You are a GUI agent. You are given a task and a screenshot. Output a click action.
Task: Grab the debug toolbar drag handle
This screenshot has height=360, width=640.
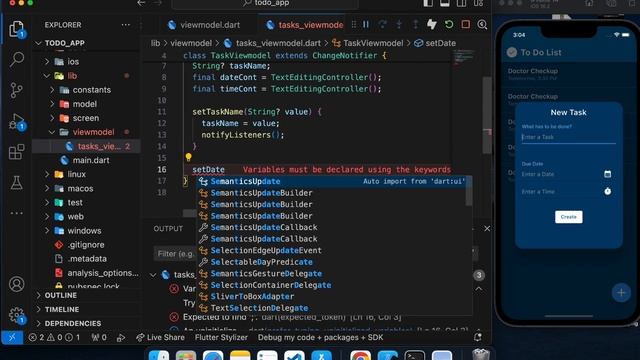coord(354,24)
